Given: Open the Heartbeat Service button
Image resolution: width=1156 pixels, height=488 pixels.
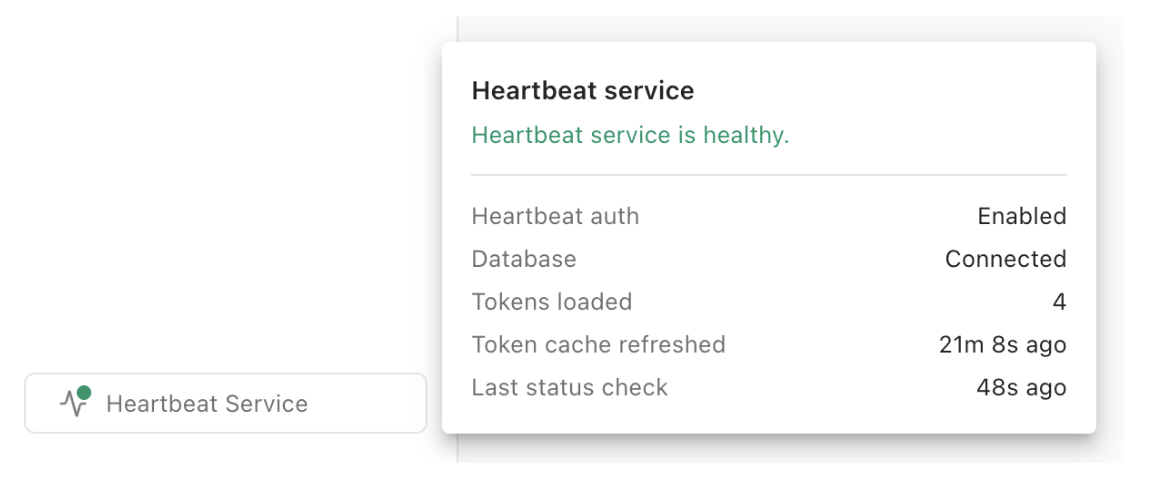Looking at the screenshot, I should 226,403.
